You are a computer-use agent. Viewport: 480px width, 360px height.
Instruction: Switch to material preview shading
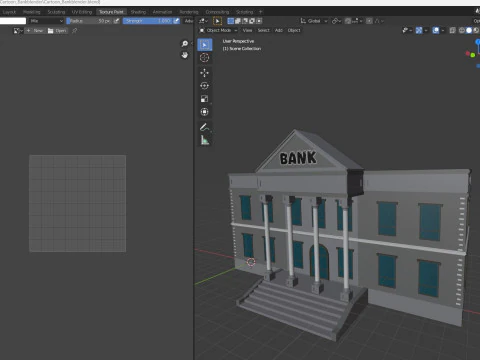476,30
